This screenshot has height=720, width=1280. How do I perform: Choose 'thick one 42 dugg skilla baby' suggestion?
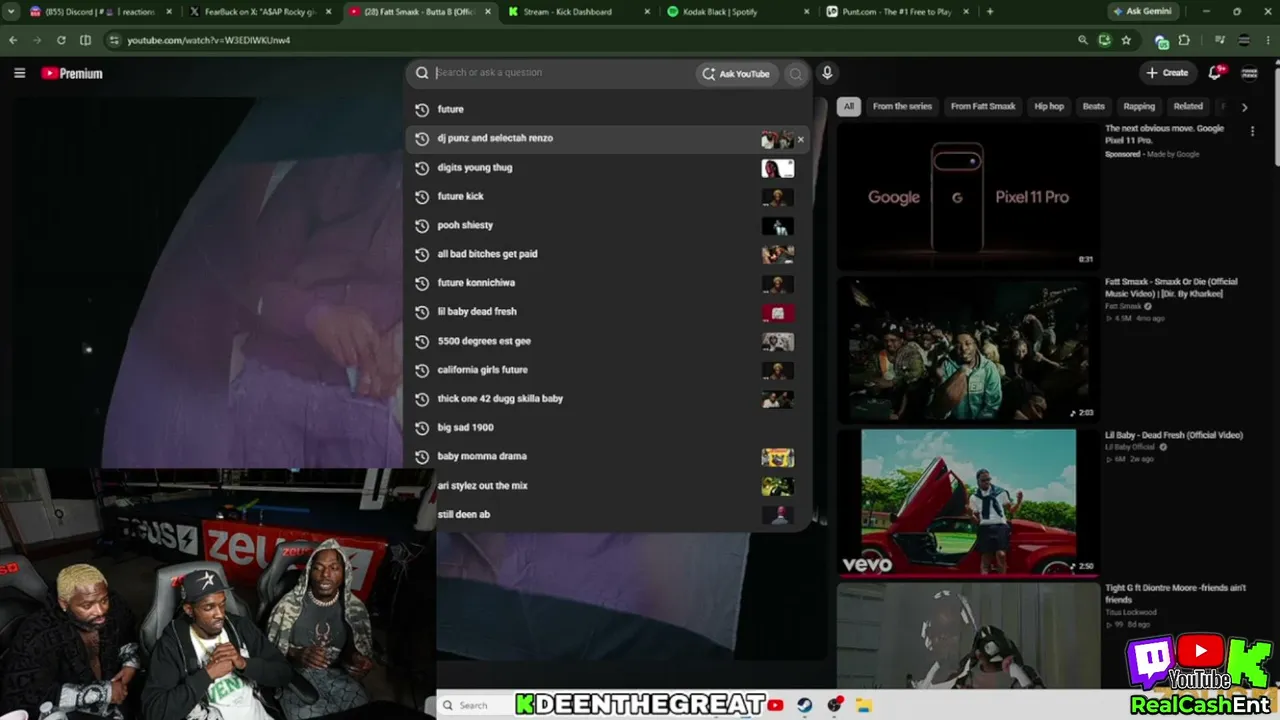click(x=607, y=398)
